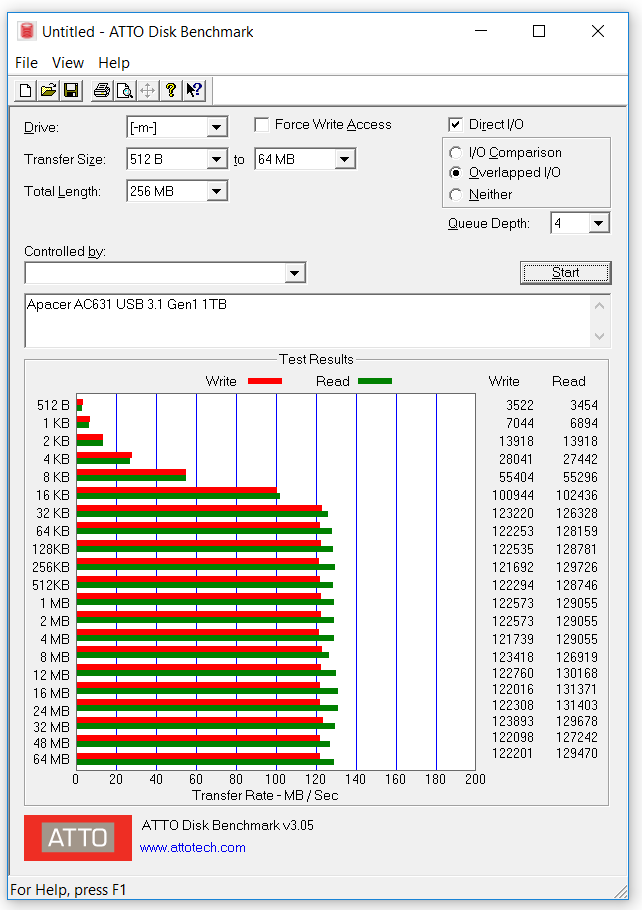The height and width of the screenshot is (910, 642).
Task: Click the move crosshair toolbar icon
Action: pos(147,91)
